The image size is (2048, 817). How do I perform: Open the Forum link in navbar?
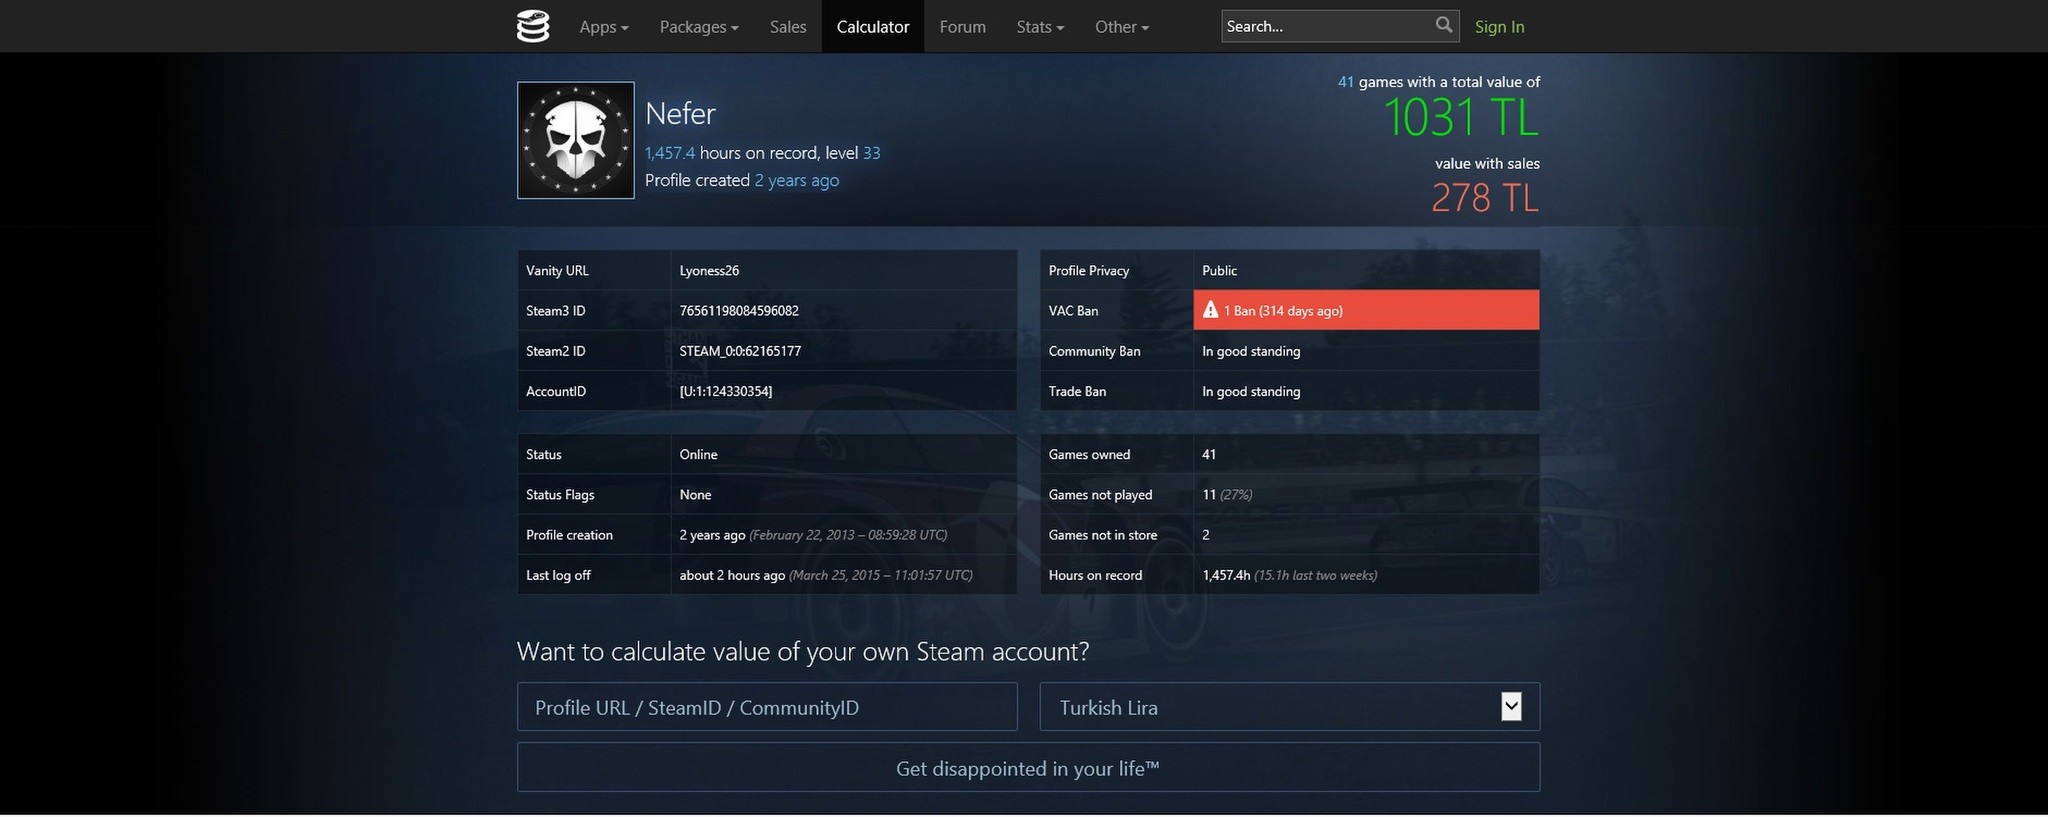point(963,27)
